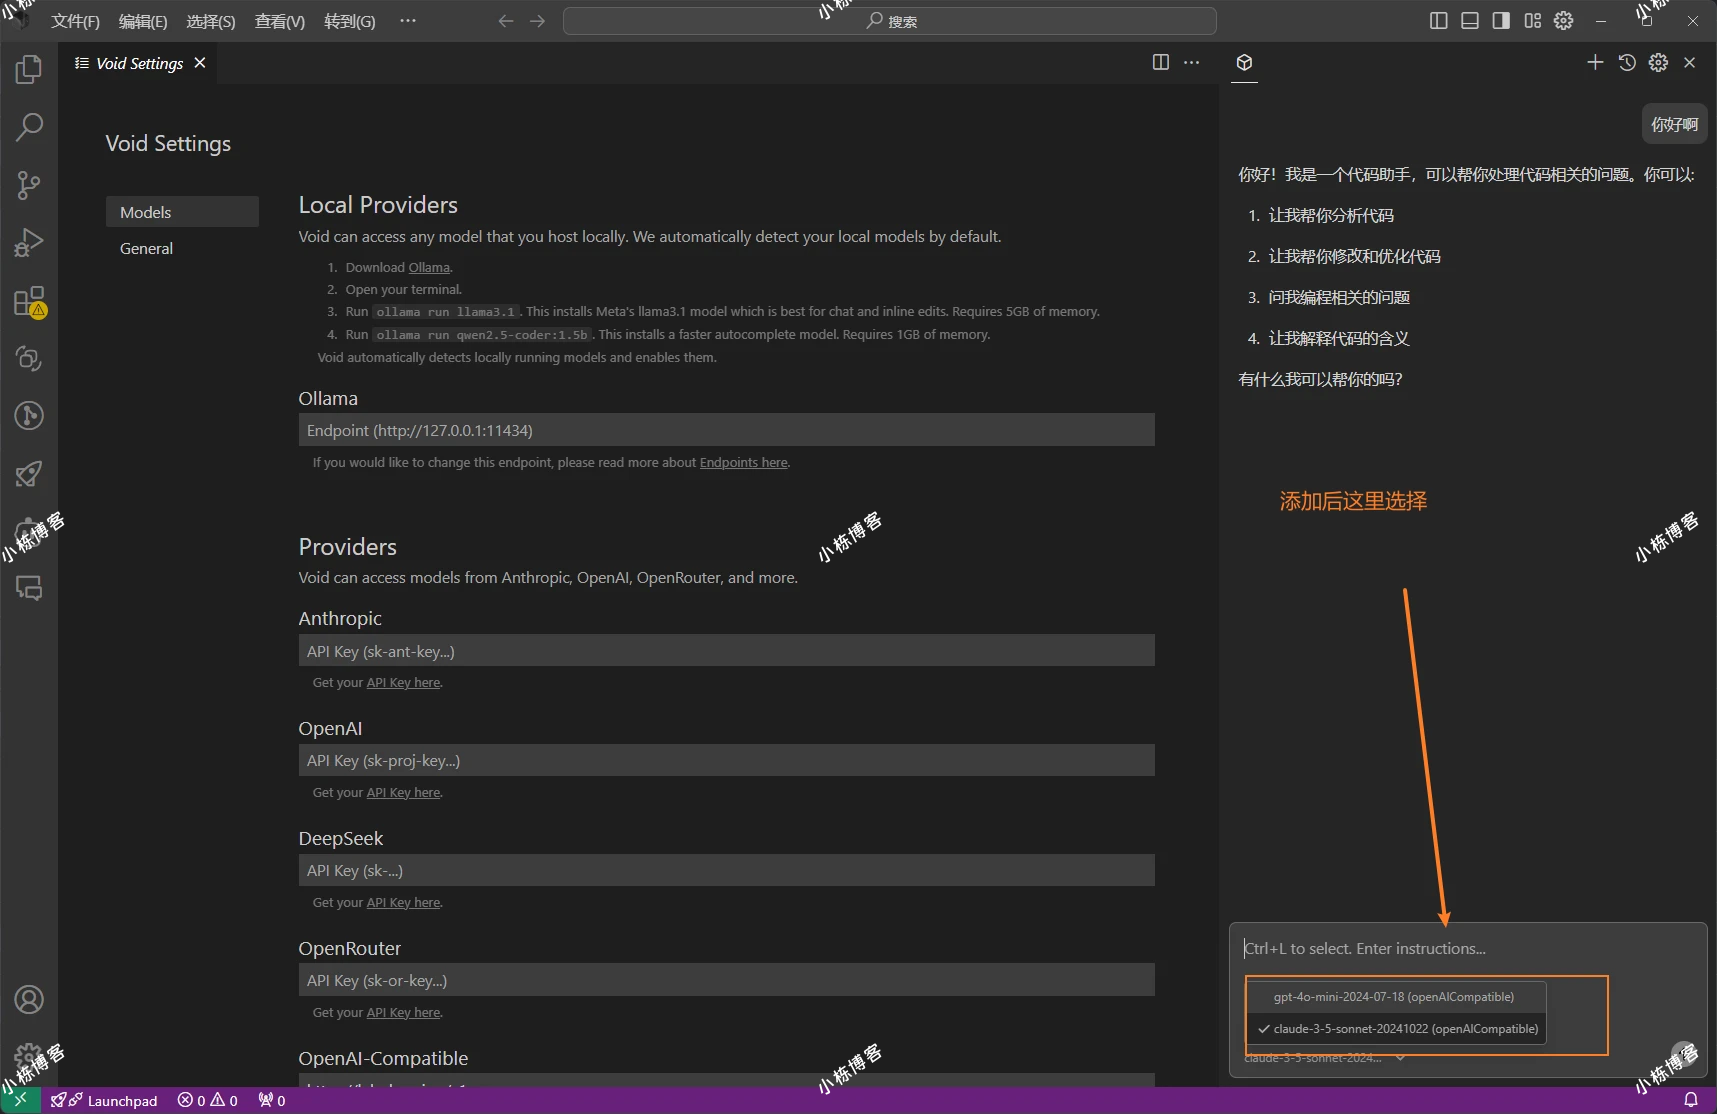Split the editor to the right
The image size is (1717, 1114).
pos(1160,62)
